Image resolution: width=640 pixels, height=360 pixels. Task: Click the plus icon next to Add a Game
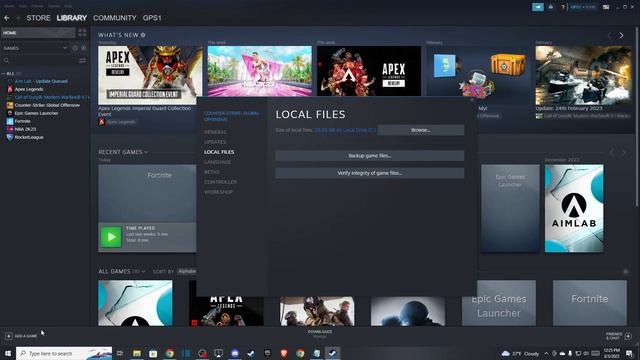(x=9, y=336)
